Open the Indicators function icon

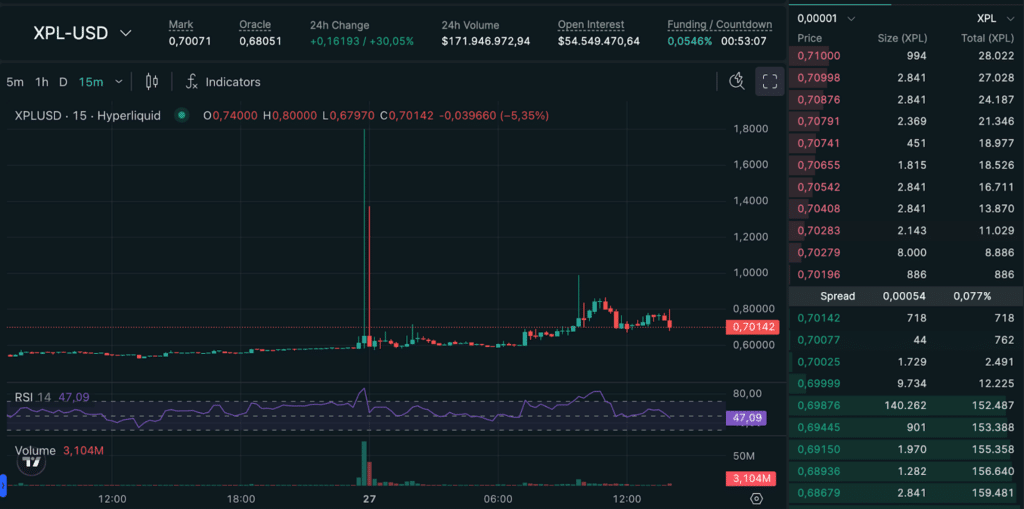192,82
